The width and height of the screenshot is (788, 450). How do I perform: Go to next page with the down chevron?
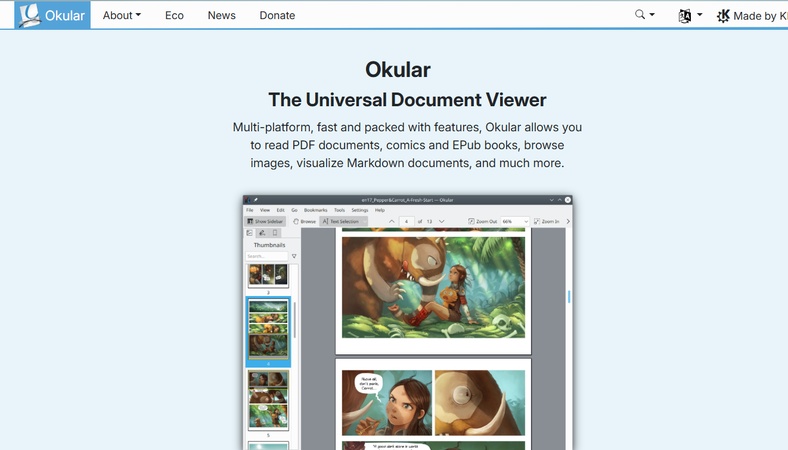click(442, 221)
